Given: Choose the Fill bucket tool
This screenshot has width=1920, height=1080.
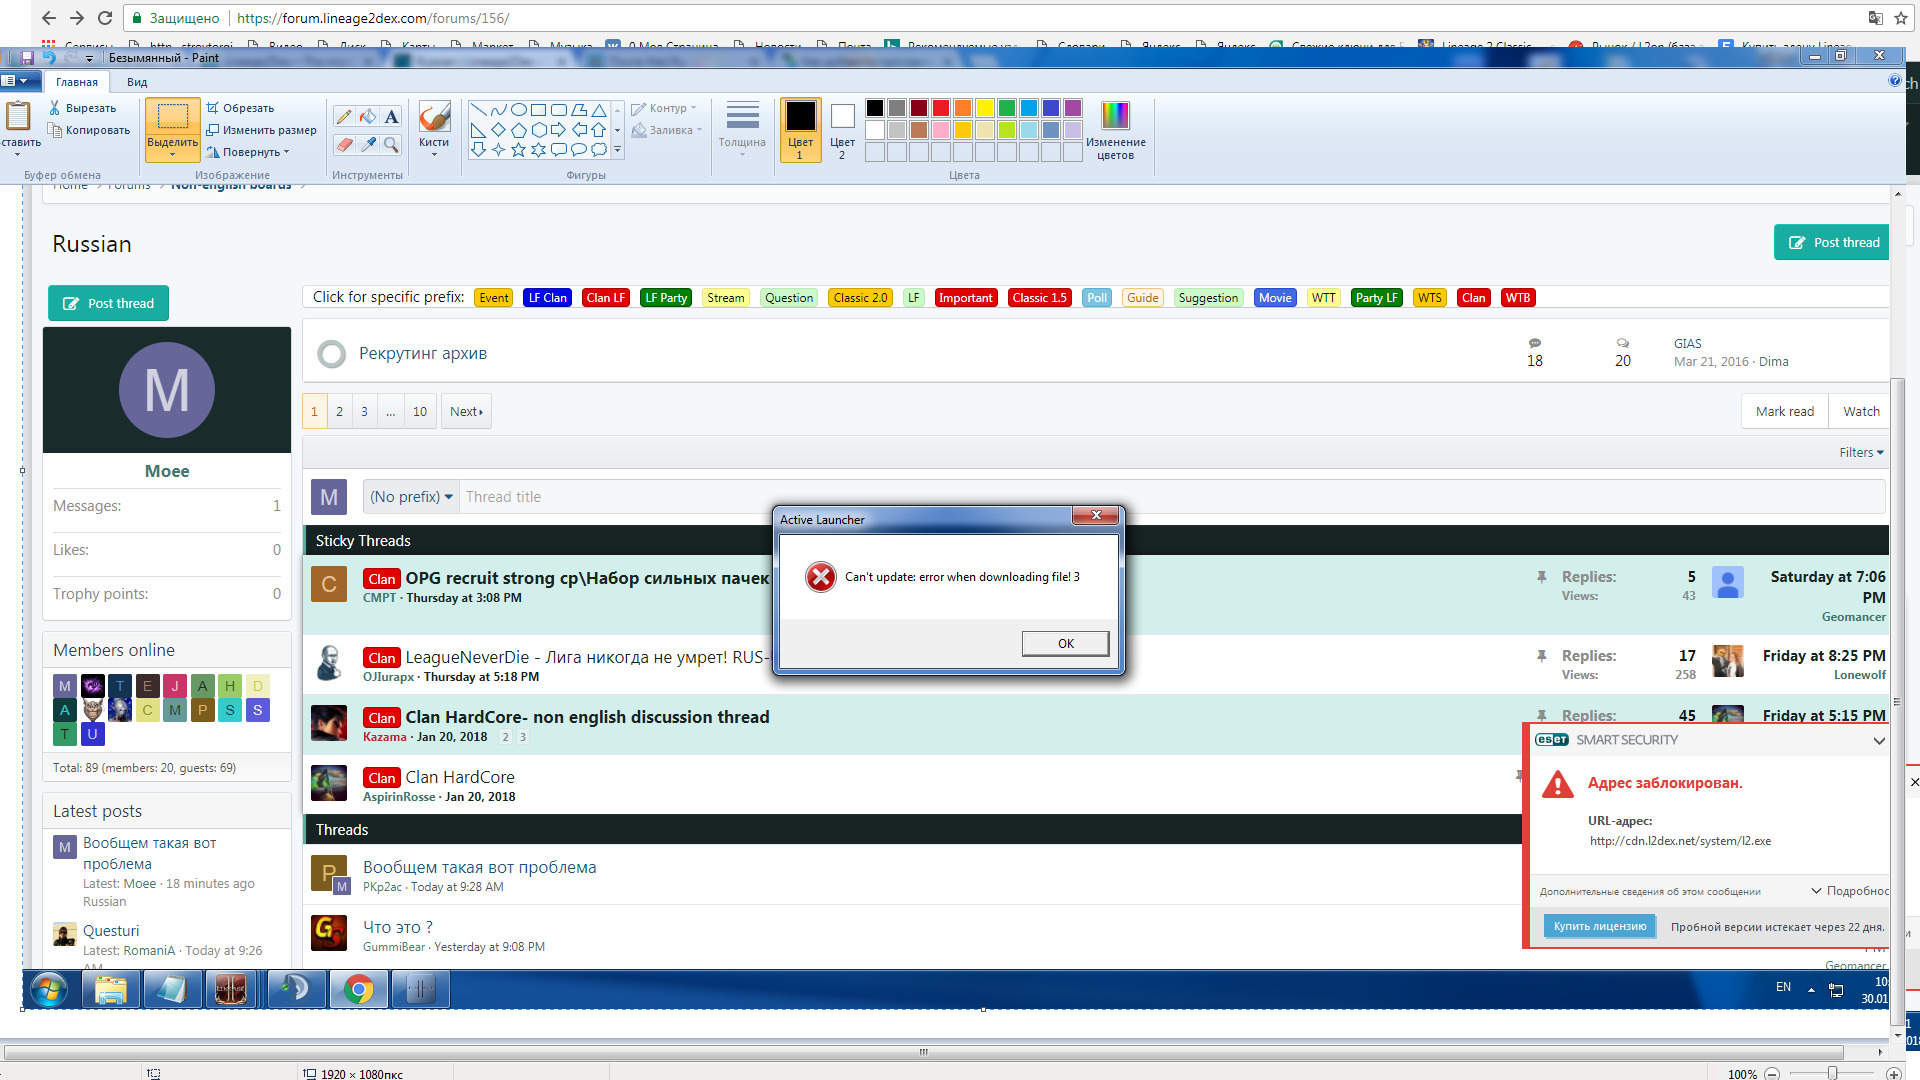Looking at the screenshot, I should point(368,117).
